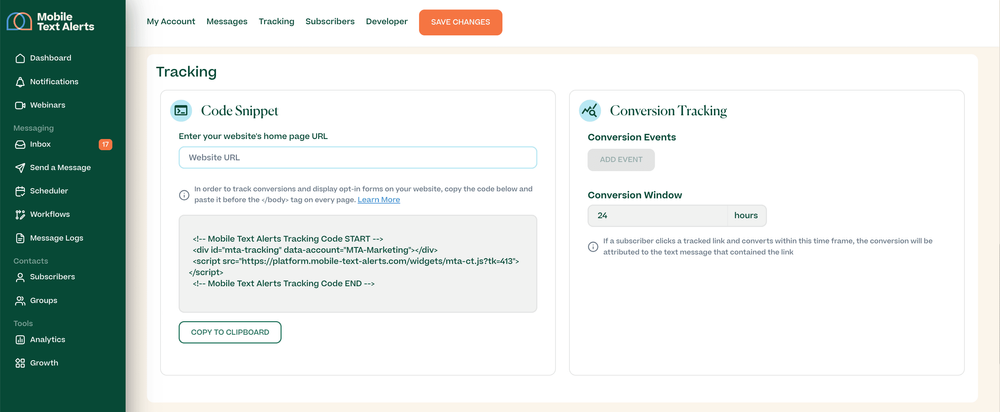
Task: Open the Subscribers top tab
Action: (x=330, y=22)
